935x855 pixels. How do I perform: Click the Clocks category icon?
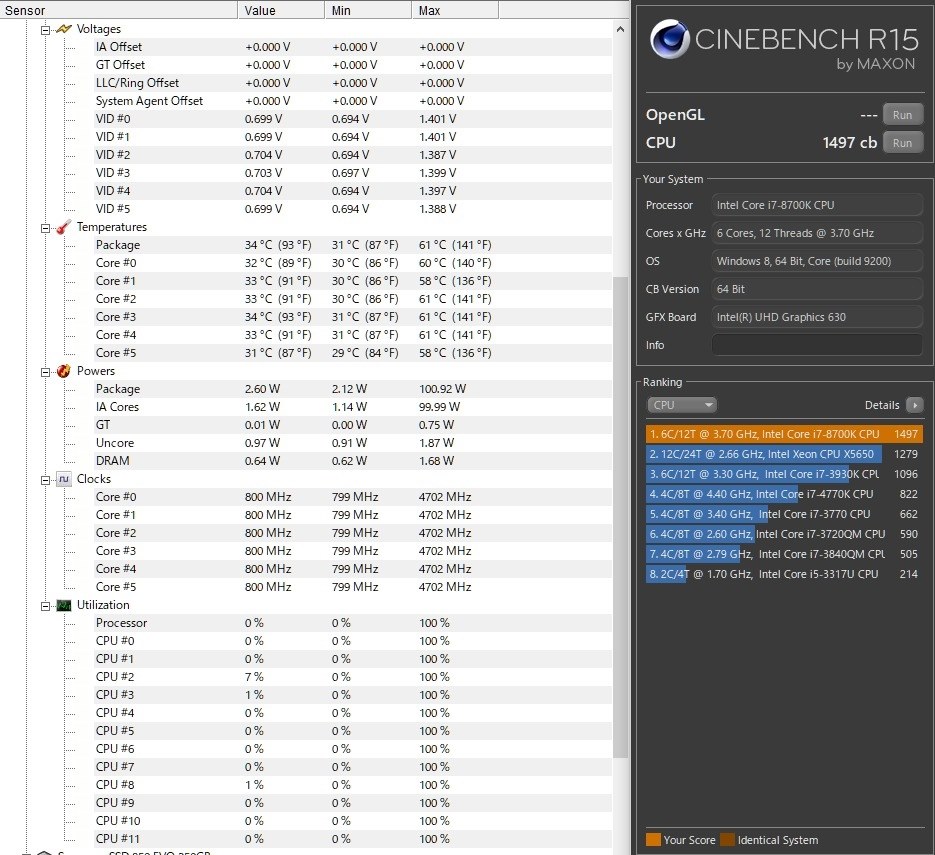point(62,478)
